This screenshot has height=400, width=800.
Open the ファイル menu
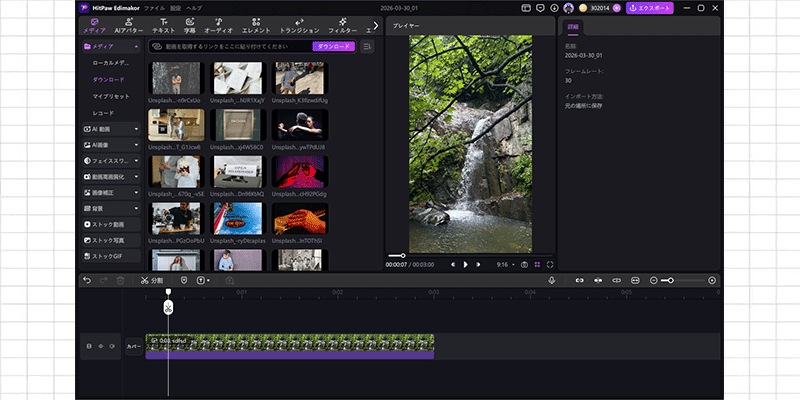[154, 7]
